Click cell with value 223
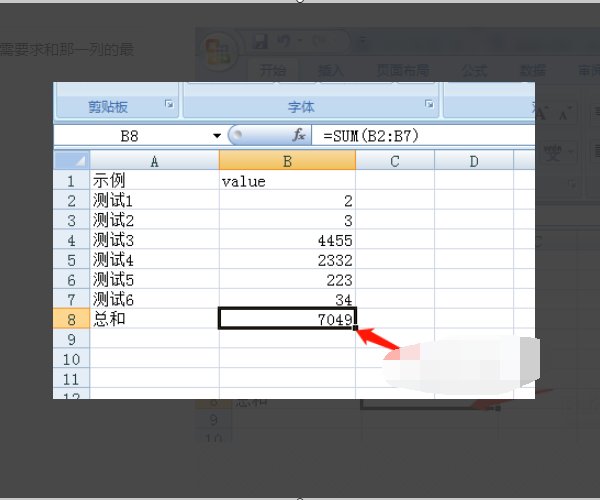This screenshot has height=500, width=600. (x=287, y=280)
